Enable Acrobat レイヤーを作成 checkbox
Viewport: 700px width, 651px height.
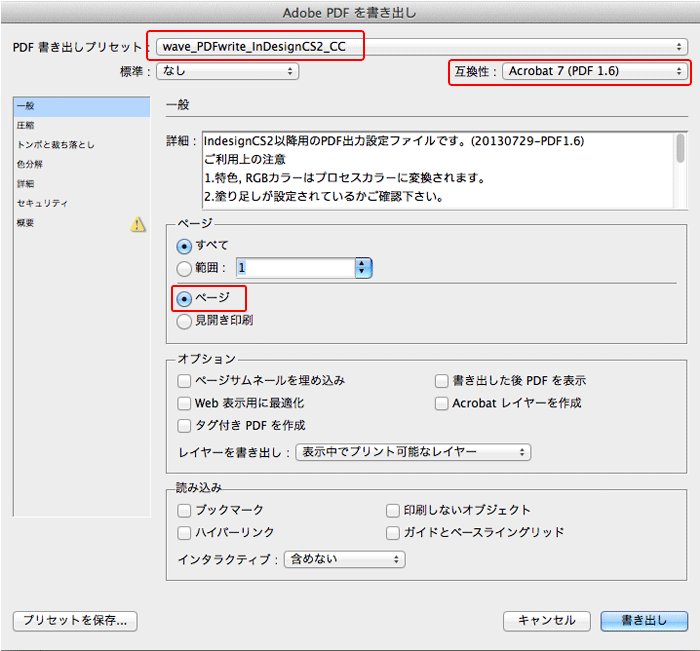coord(442,403)
